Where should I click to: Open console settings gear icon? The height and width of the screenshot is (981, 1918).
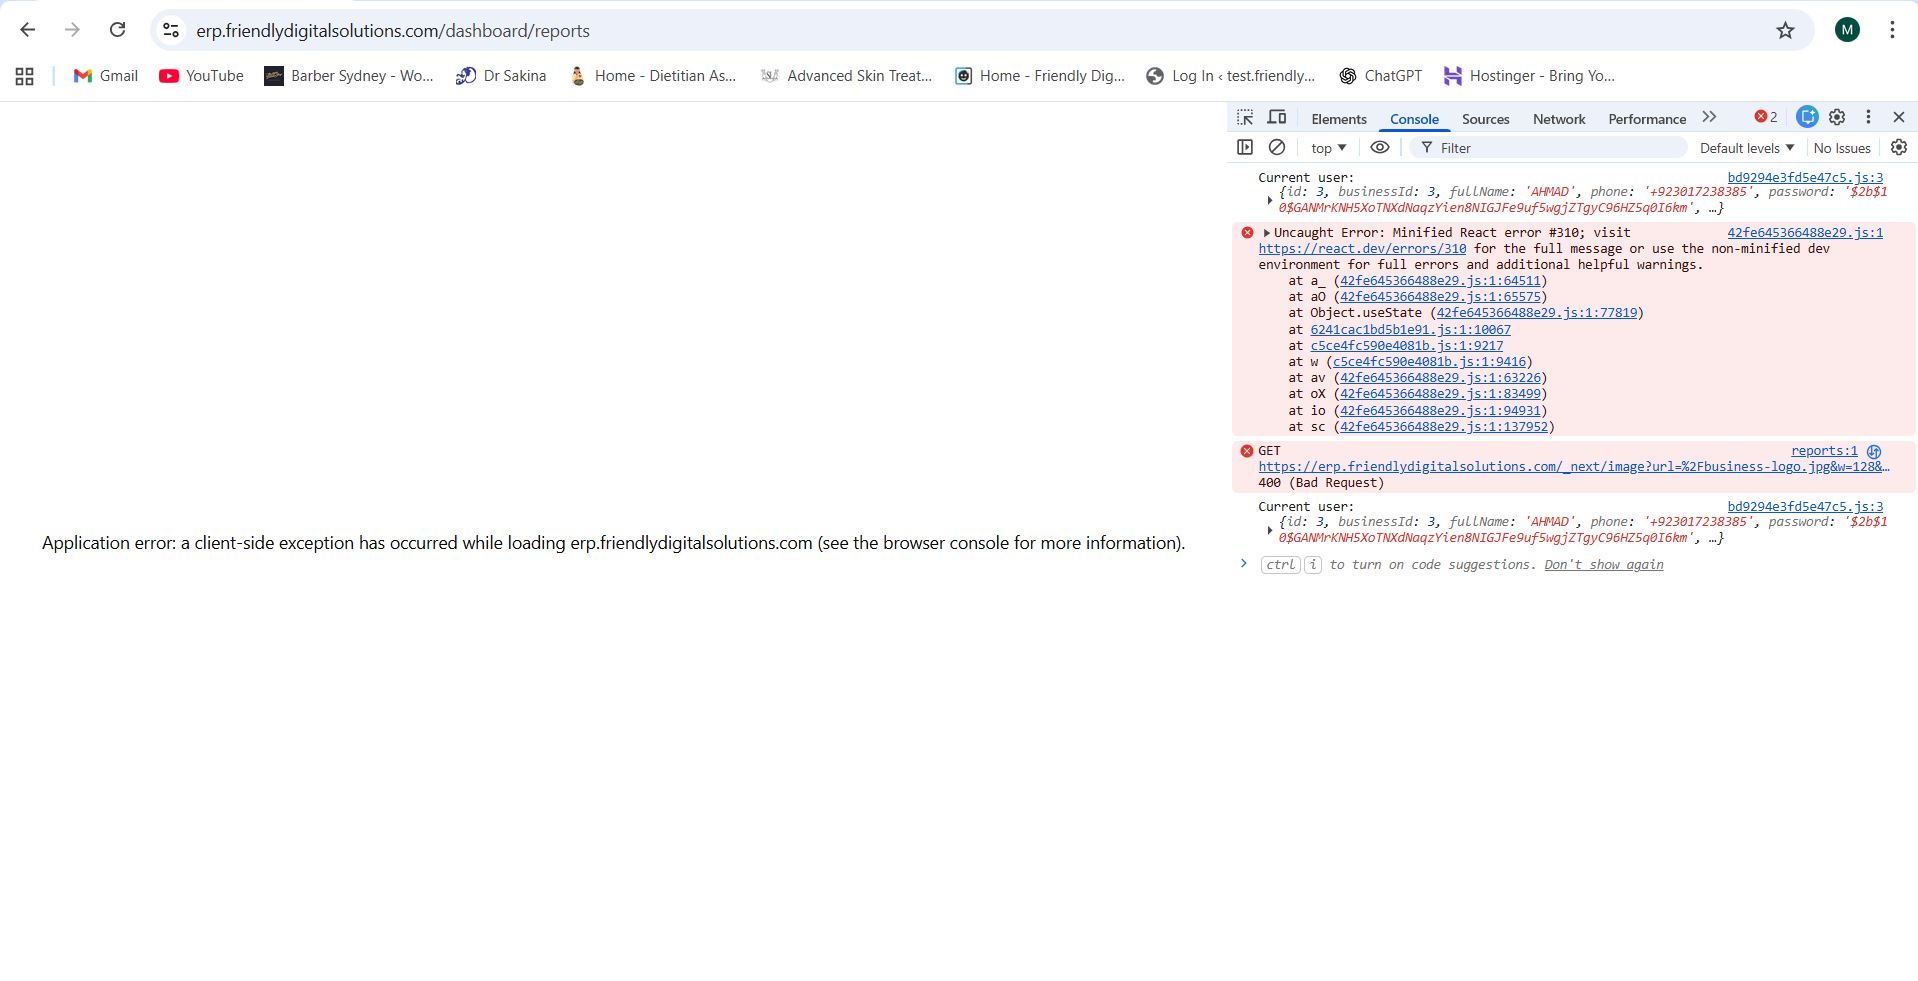(1899, 148)
